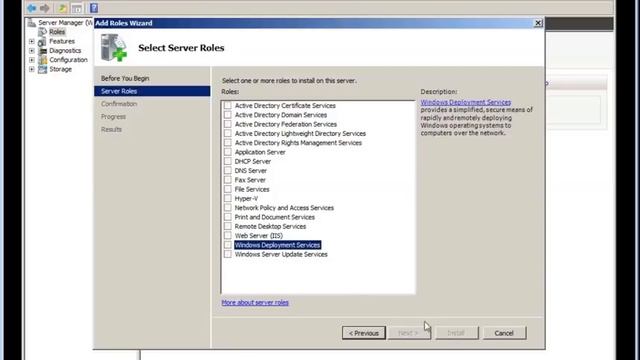
Task: Select the Progress wizard step
Action: point(113,117)
